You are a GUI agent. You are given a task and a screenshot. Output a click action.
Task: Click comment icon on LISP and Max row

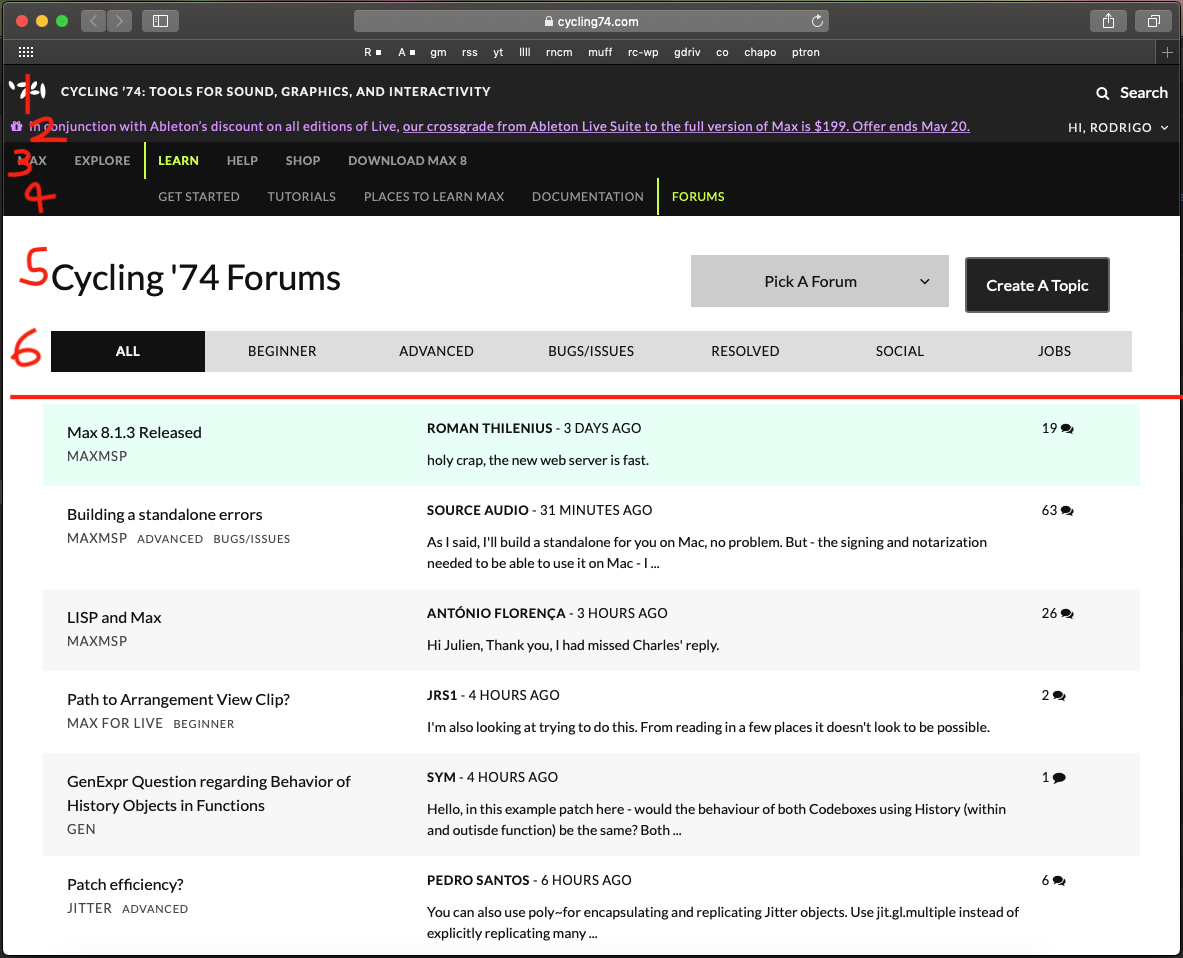1067,614
